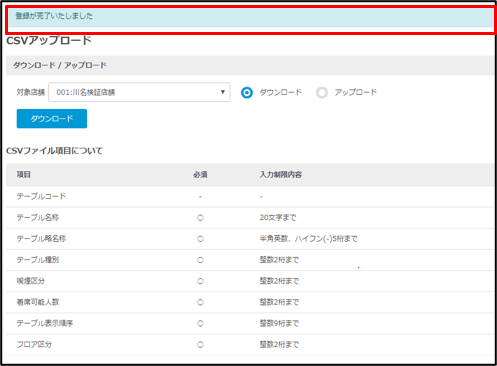Image resolution: width=497 pixels, height=366 pixels.
Task: Click the required circle for フロア区分
Action: [x=200, y=344]
